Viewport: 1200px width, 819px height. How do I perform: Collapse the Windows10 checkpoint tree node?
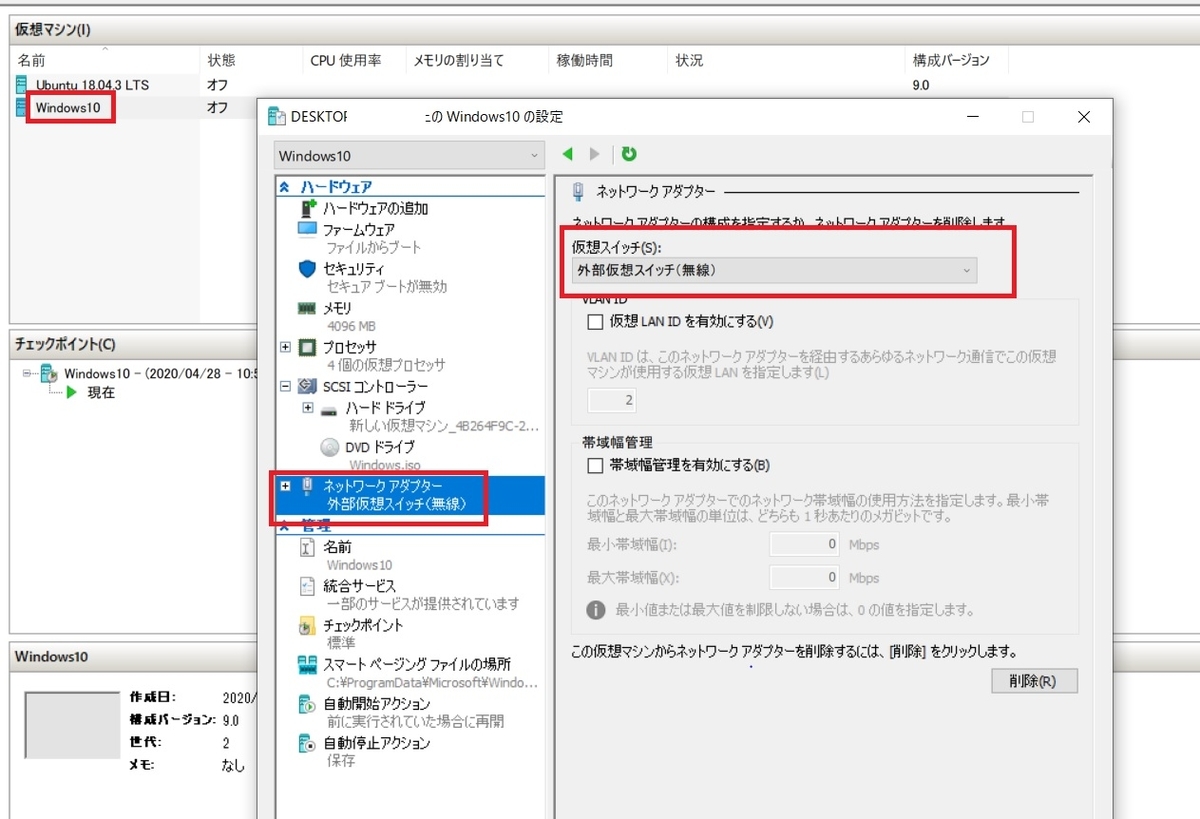pyautogui.click(x=28, y=374)
